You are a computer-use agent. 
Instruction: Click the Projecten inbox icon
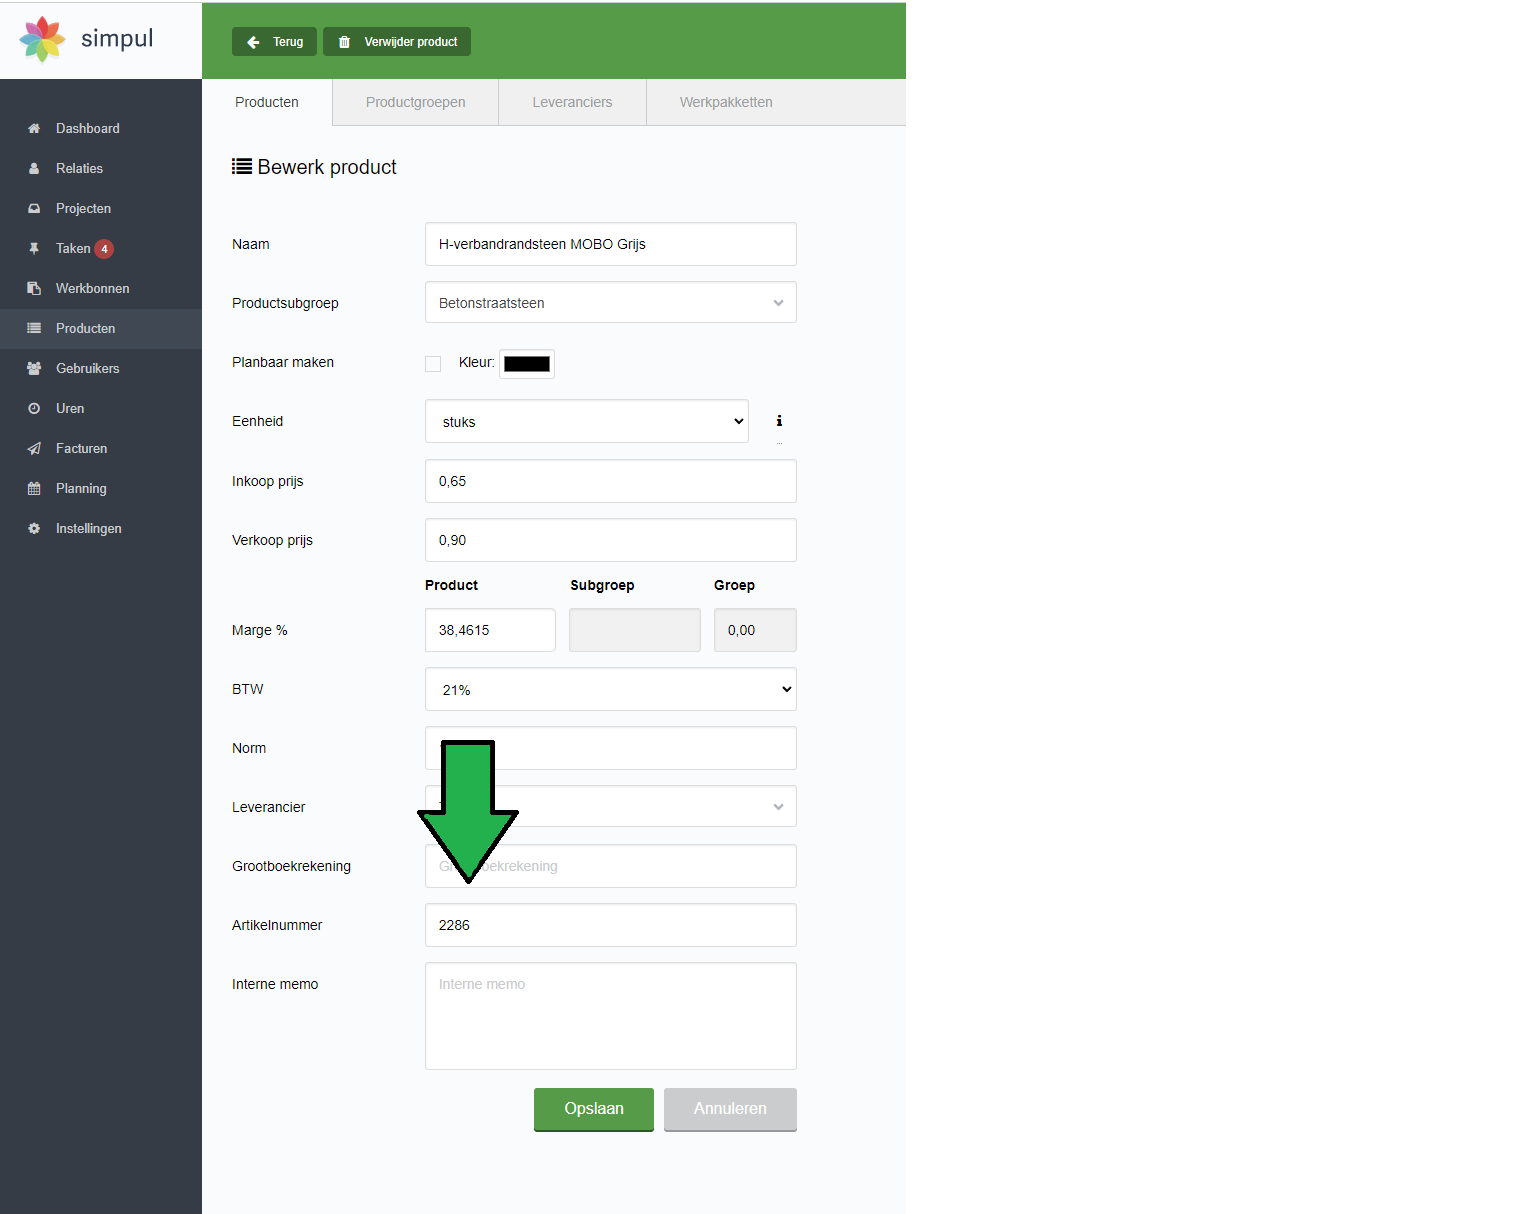pos(34,208)
